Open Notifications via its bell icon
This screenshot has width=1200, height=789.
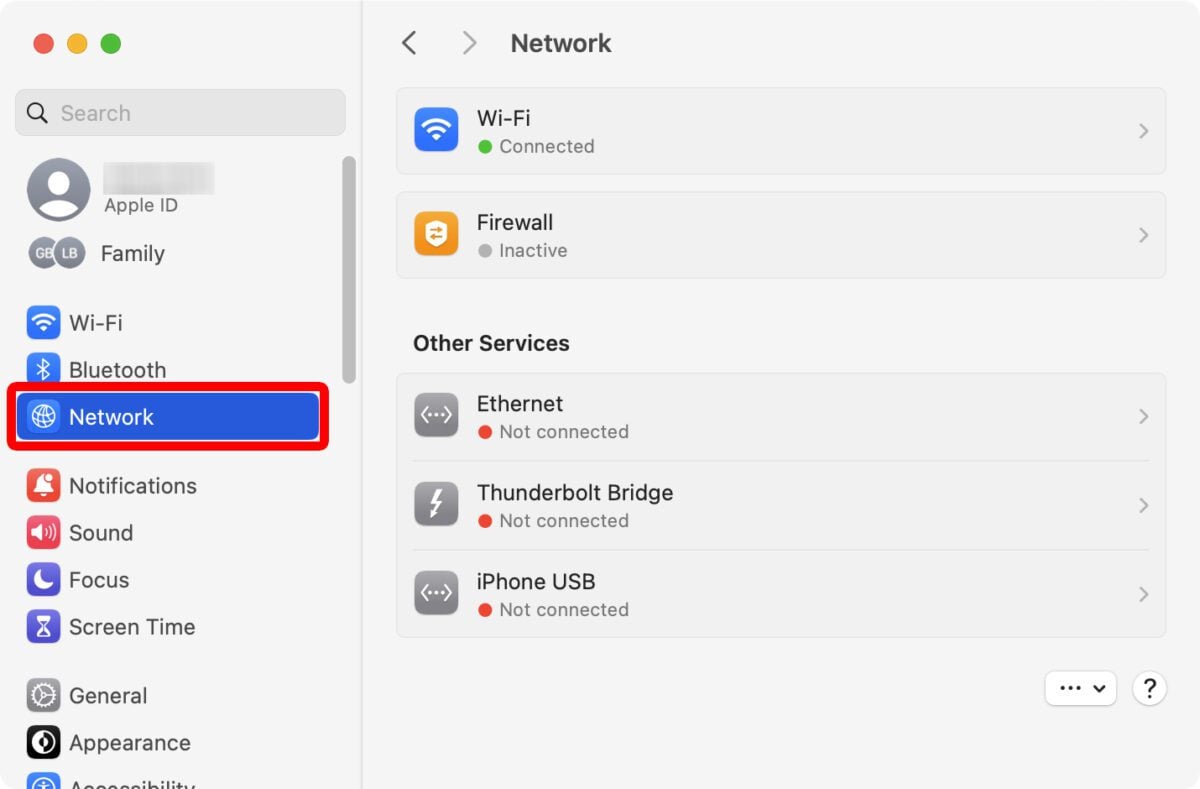[43, 486]
